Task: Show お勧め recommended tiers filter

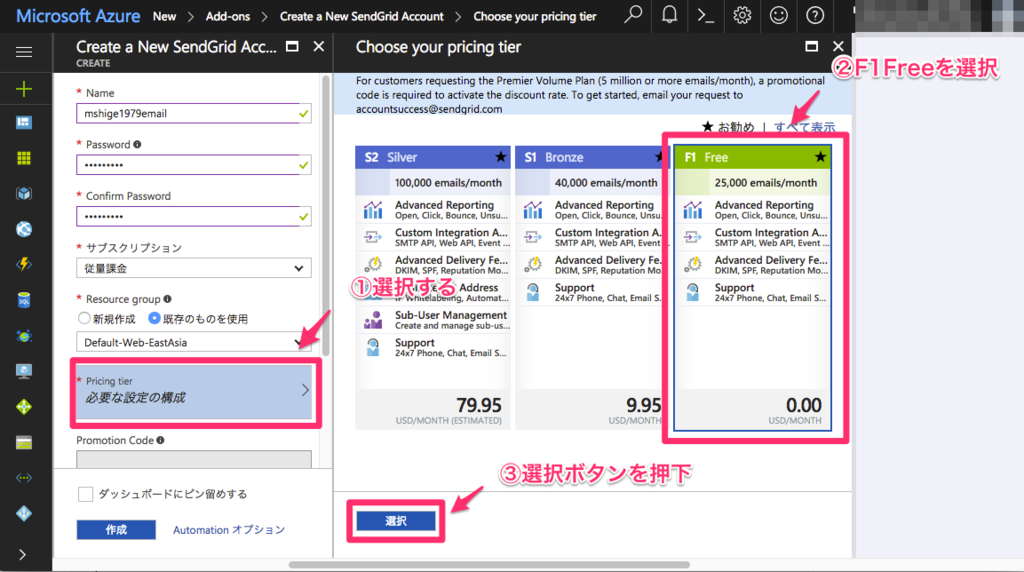Action: 729,127
